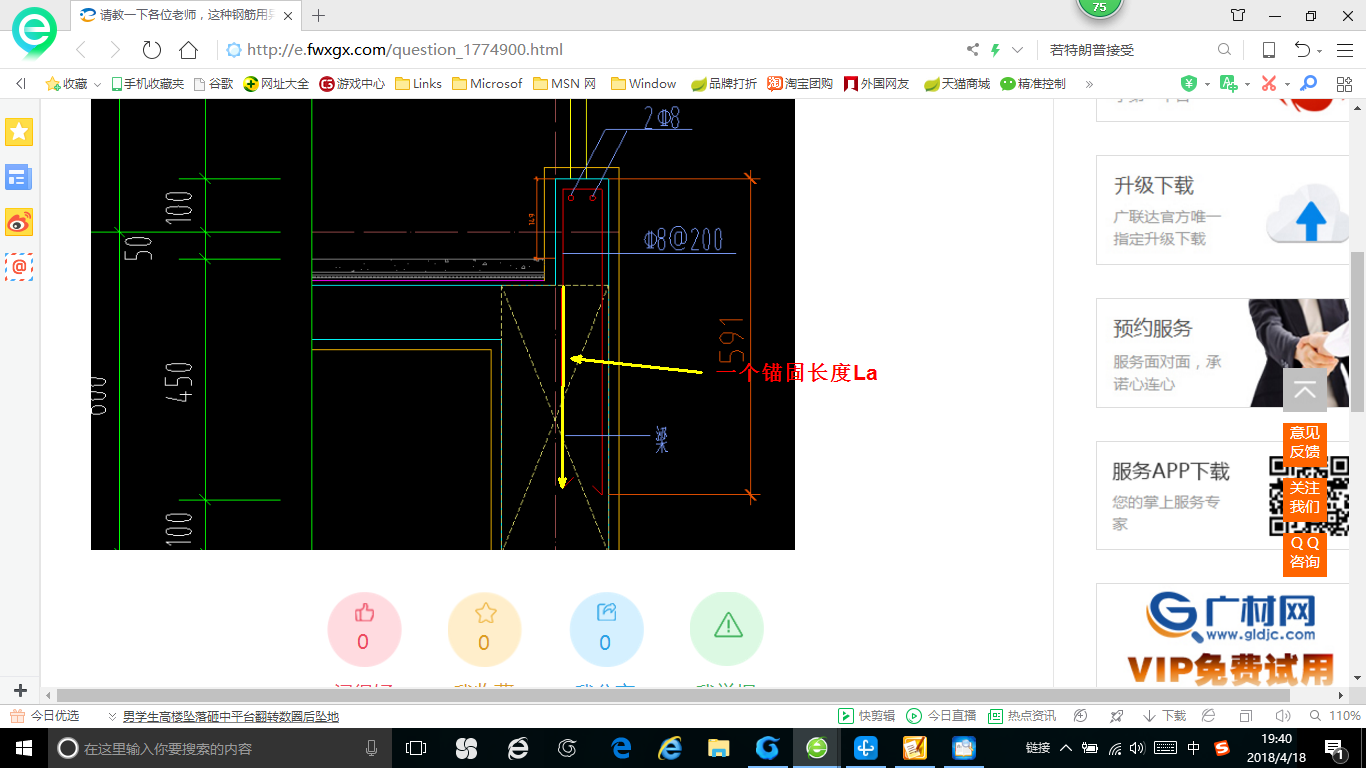Open the browser main menu icon
This screenshot has height=768, width=1366.
click(1343, 50)
